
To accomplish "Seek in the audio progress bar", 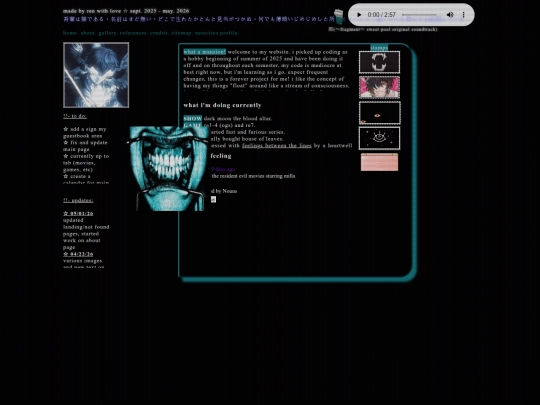I will click(419, 15).
